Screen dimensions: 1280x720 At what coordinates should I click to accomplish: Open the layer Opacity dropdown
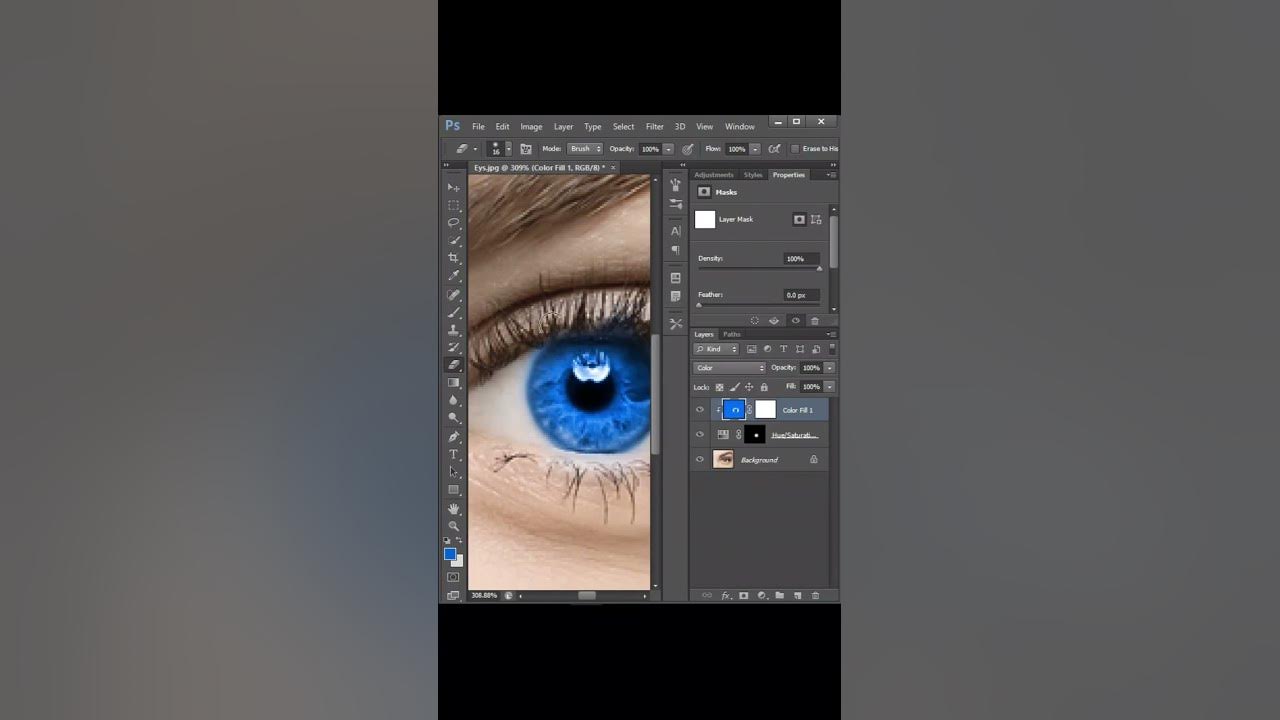point(829,368)
